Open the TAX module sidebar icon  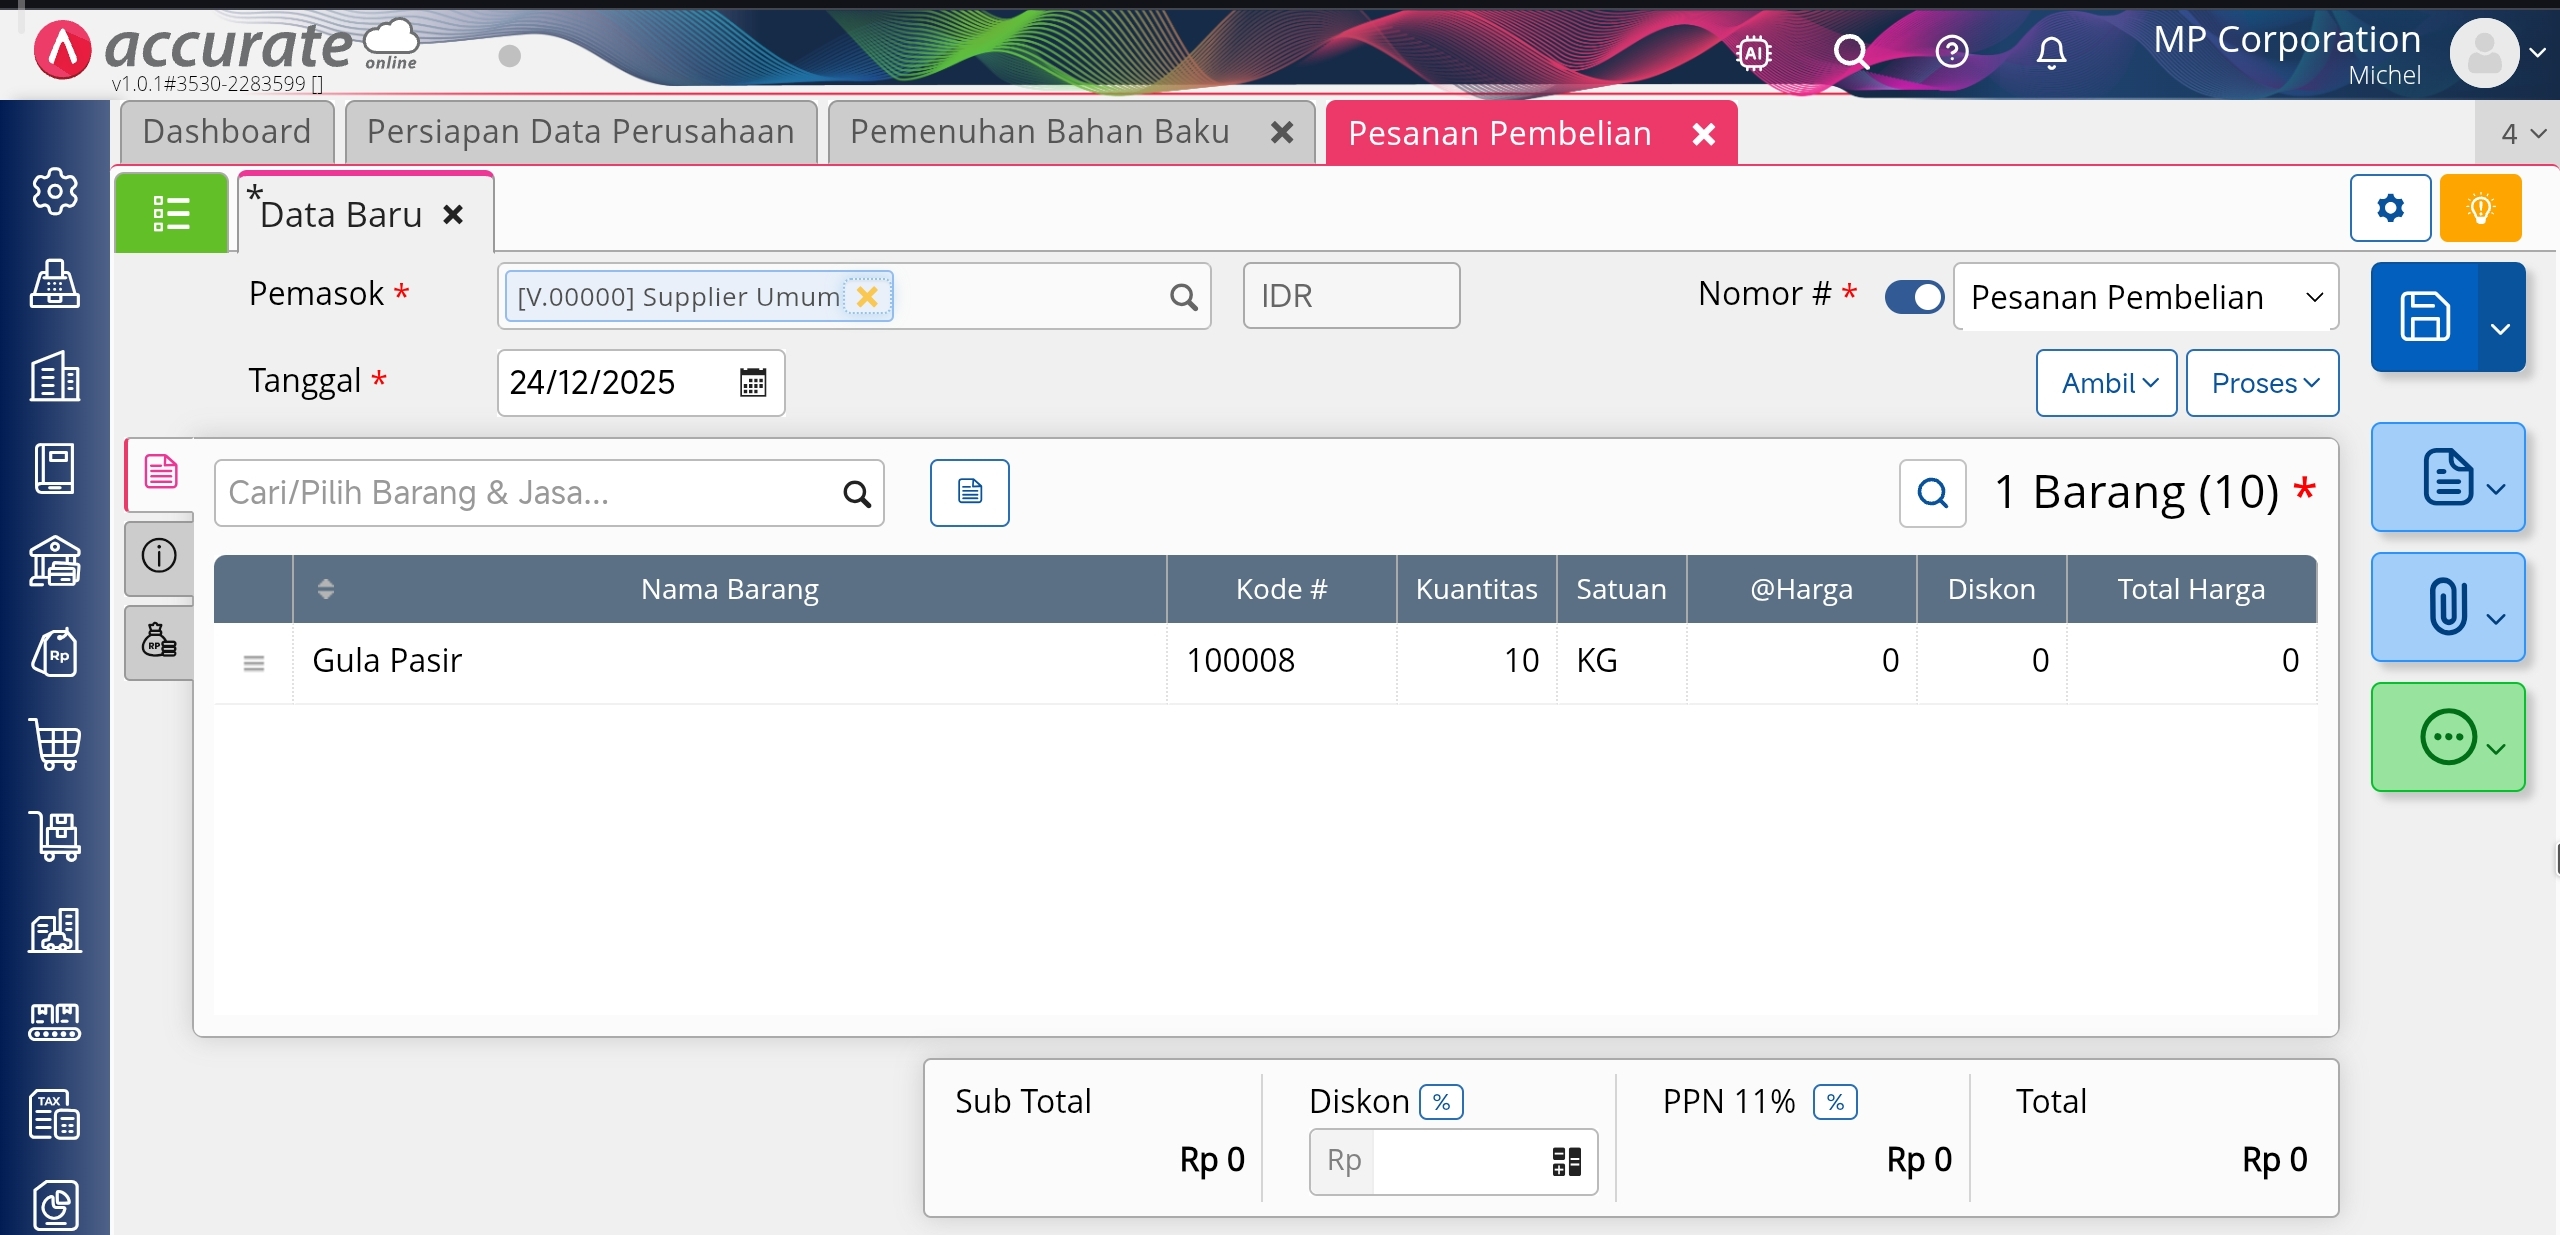click(x=55, y=1114)
